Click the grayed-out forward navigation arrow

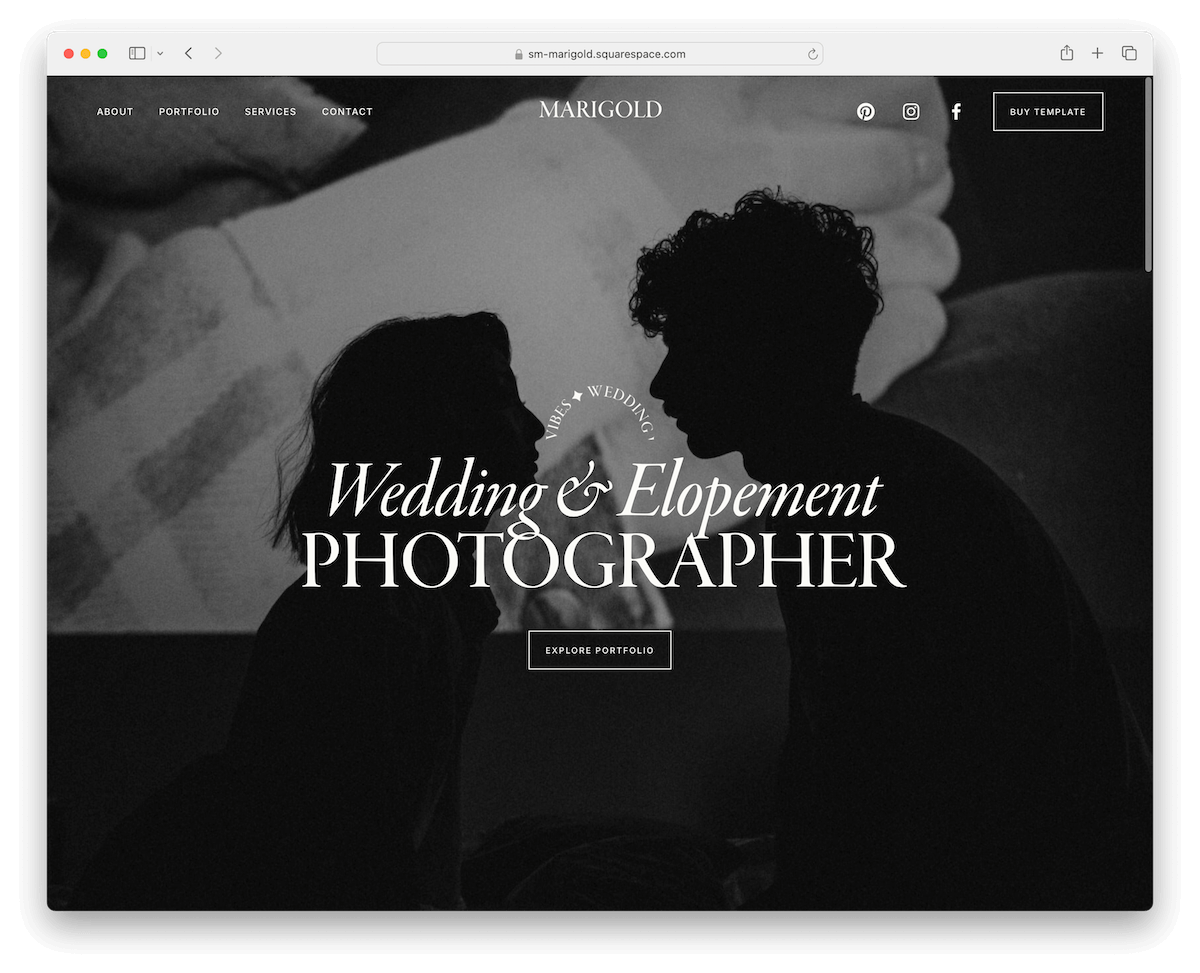218,53
